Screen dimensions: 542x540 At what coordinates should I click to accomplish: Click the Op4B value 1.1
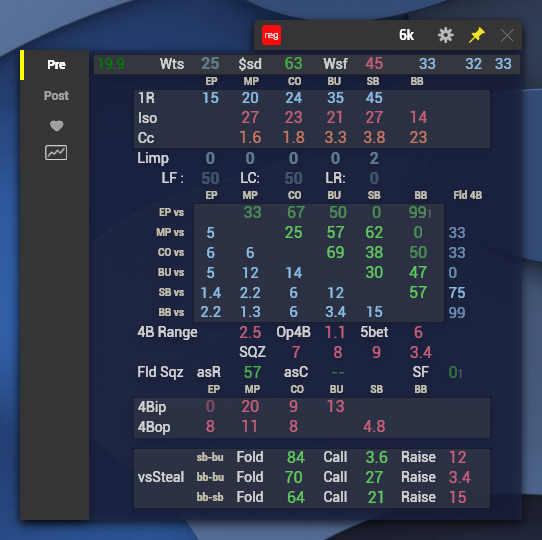(x=335, y=333)
